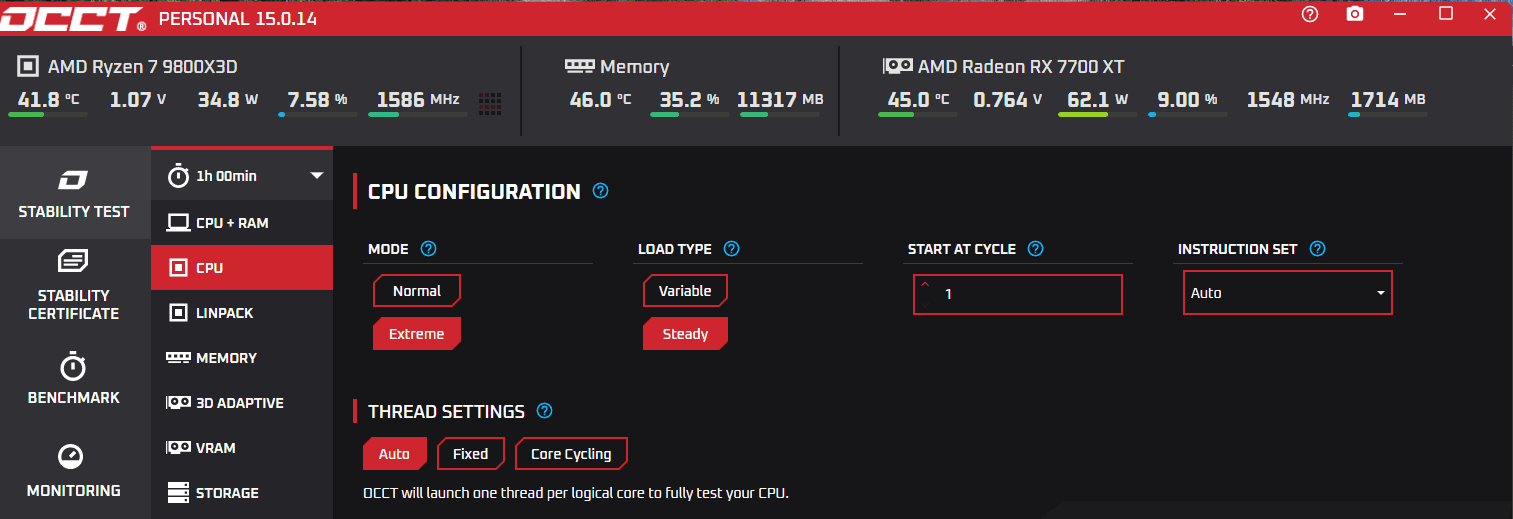Click GPU usage 9.00 % reading
1513x519 pixels.
point(1188,99)
